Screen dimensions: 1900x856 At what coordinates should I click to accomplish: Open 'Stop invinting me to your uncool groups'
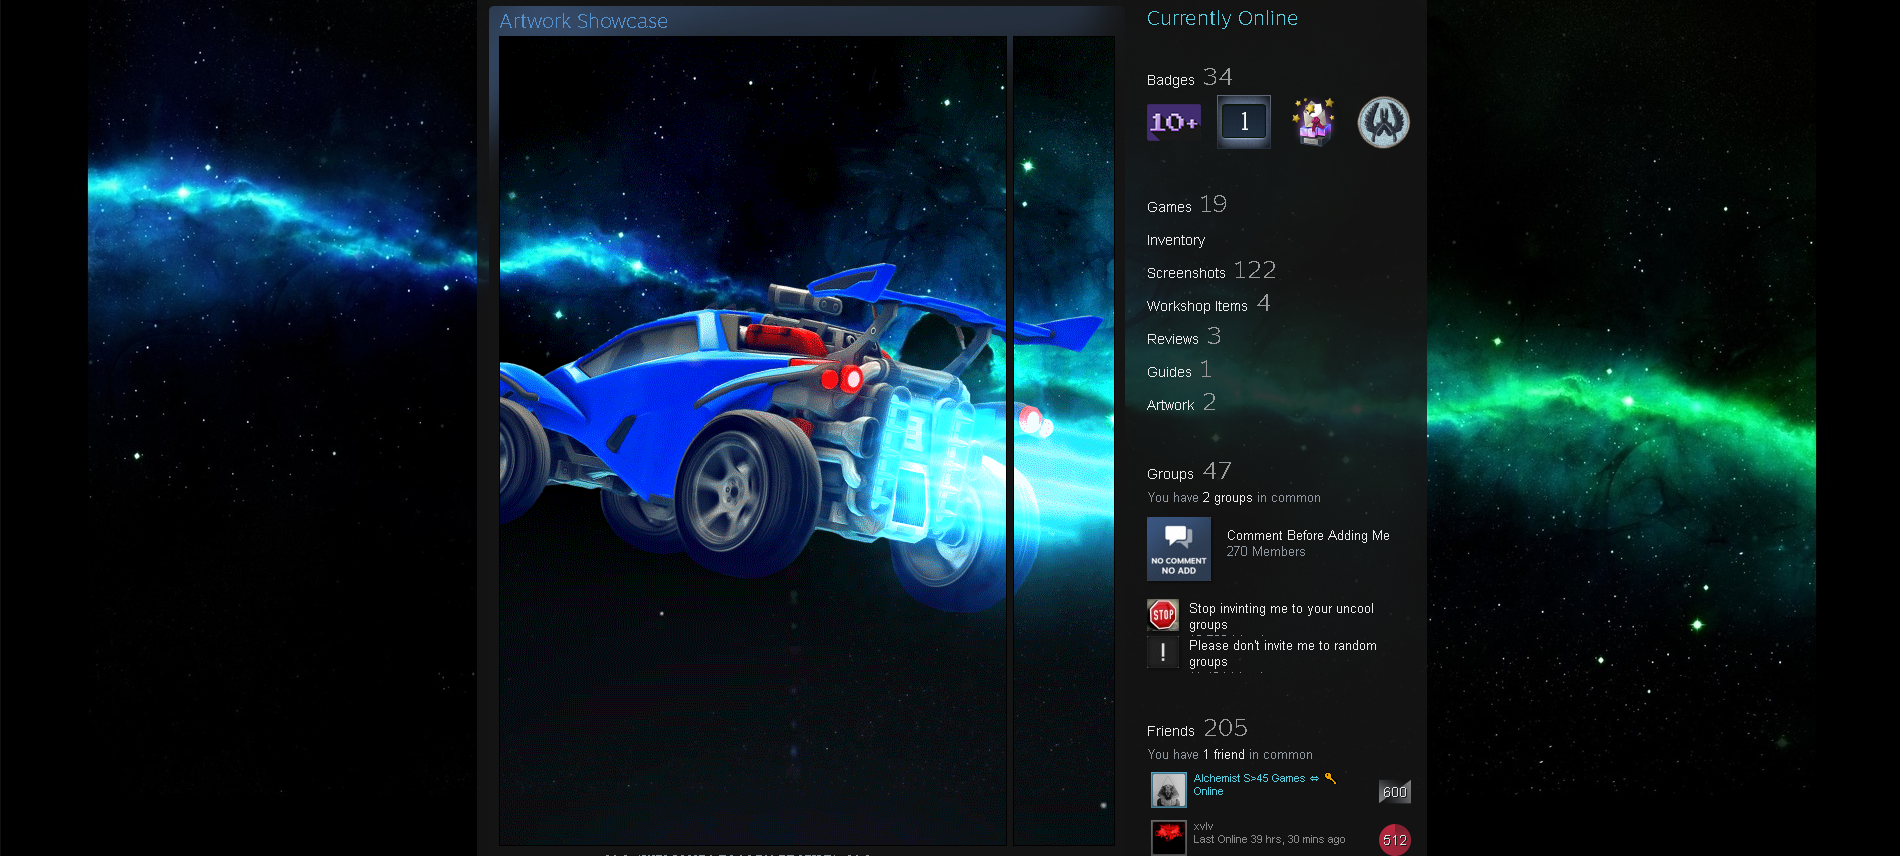tap(1281, 616)
